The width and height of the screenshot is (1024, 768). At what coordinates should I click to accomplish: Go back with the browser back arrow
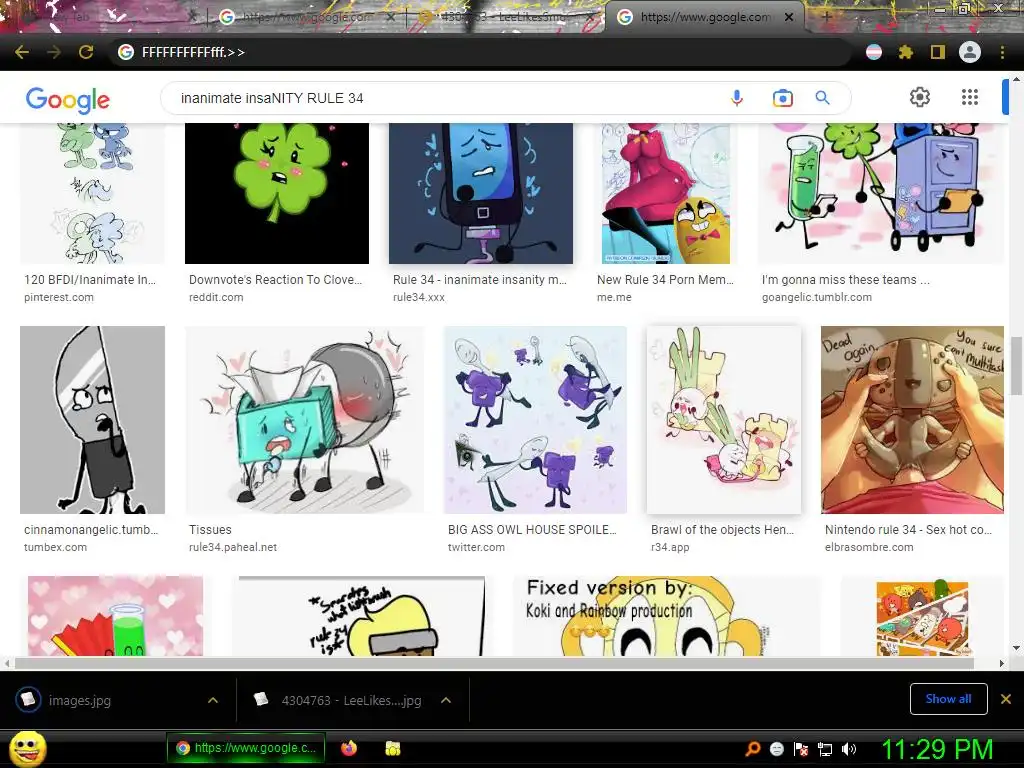click(x=22, y=52)
